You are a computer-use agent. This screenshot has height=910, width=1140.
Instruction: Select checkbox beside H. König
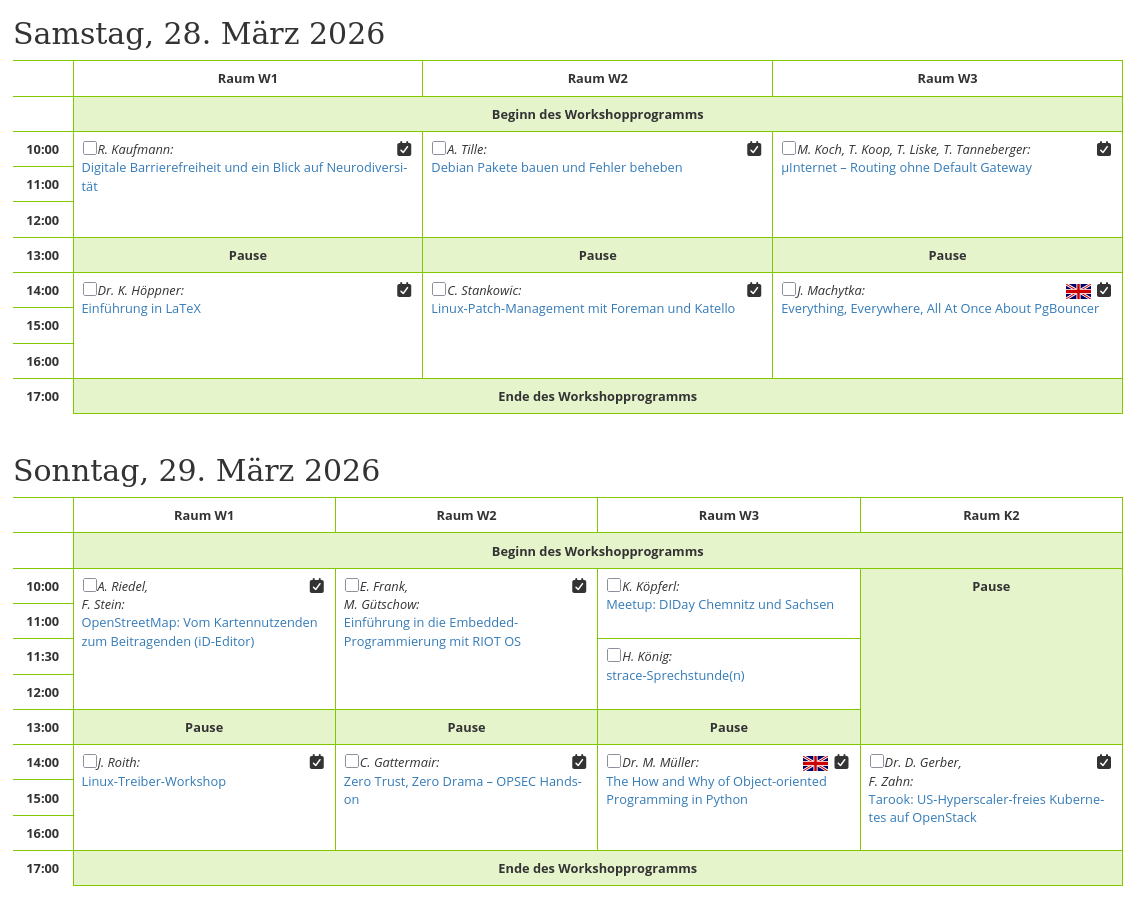(614, 655)
